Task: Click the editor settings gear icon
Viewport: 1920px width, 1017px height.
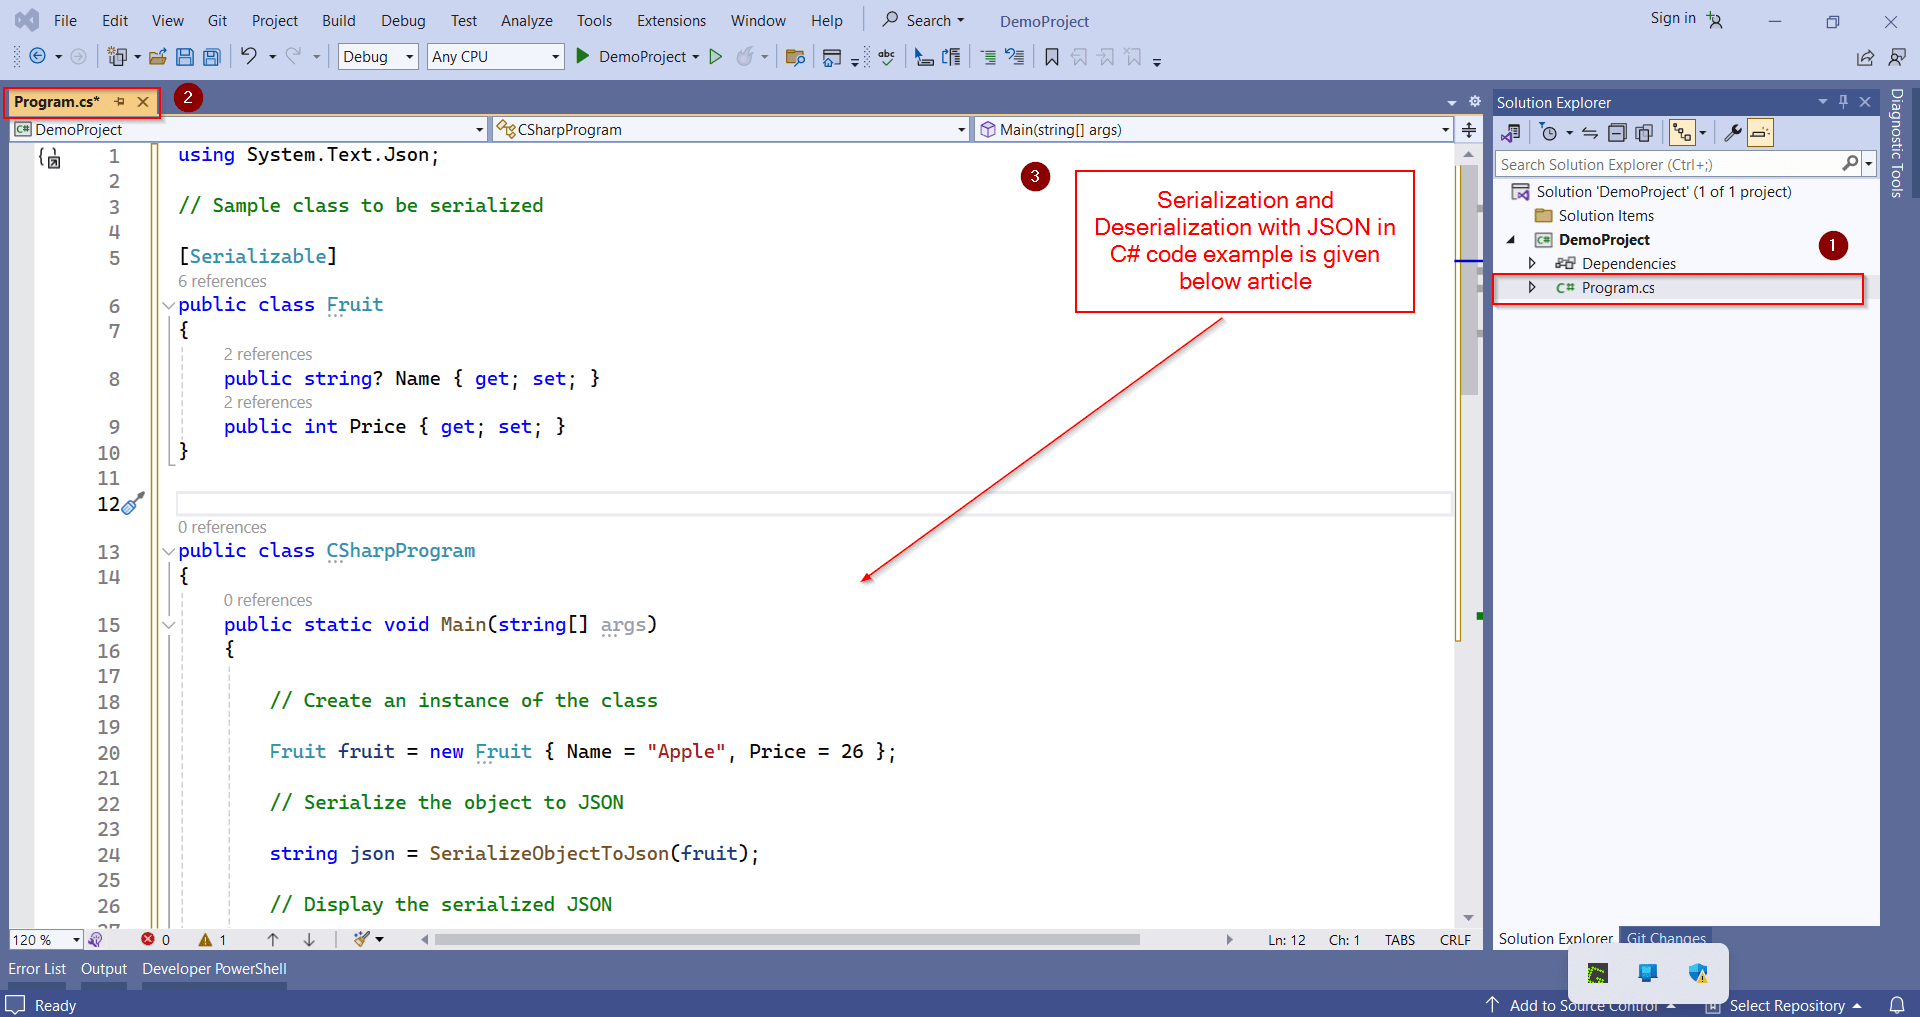Action: coord(1475,102)
